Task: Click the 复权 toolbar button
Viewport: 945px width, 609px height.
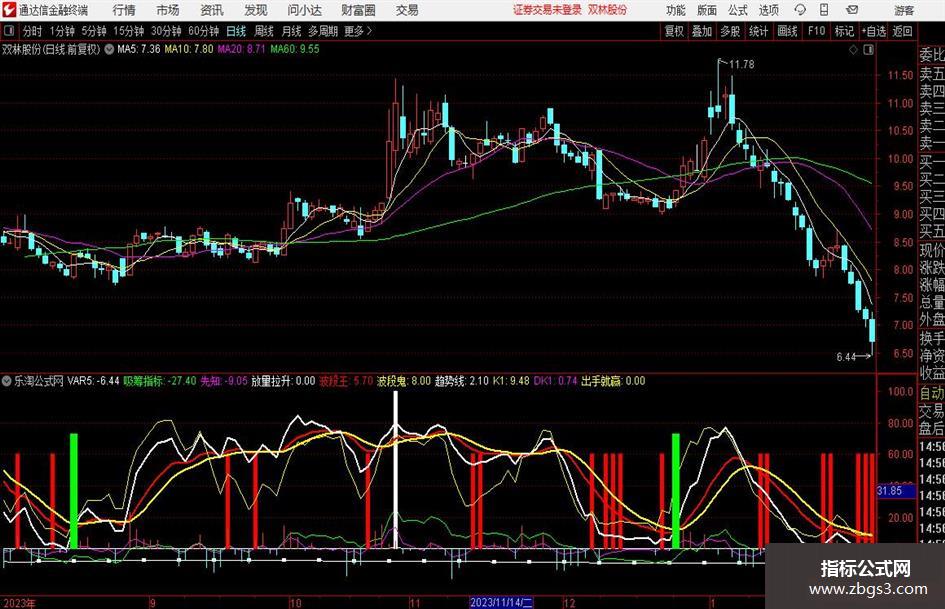Action: tap(674, 31)
